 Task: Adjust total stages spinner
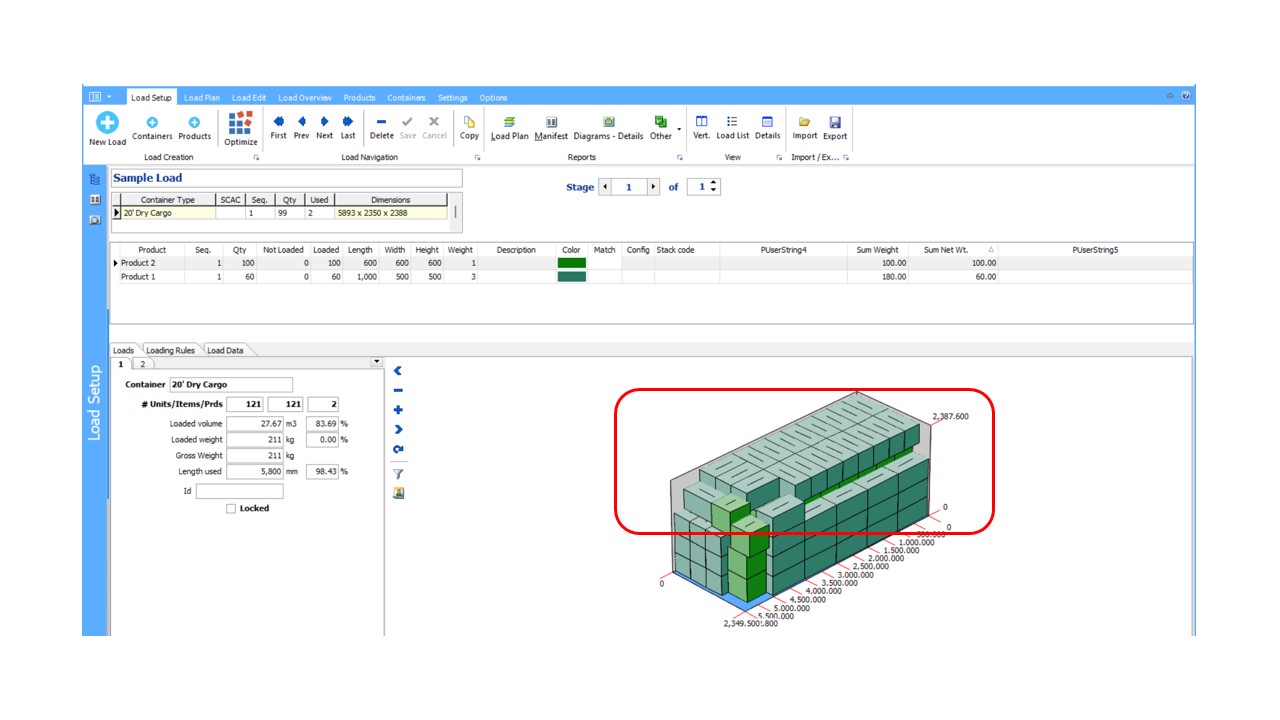[714, 187]
